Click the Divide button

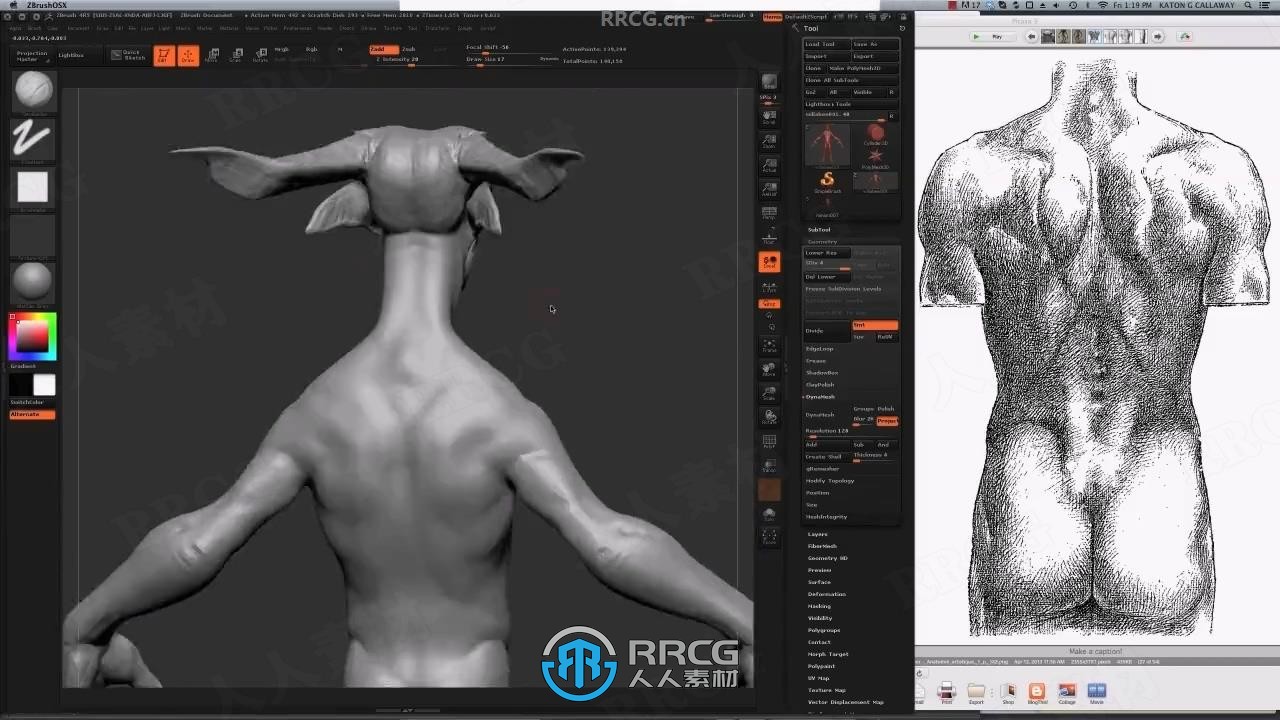[x=827, y=331]
